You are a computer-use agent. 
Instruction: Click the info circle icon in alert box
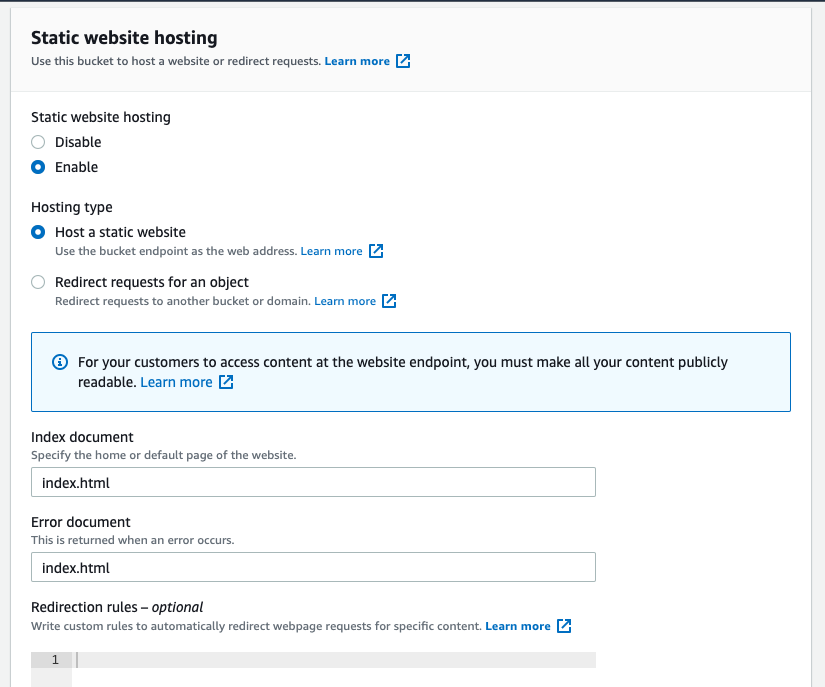[x=60, y=362]
